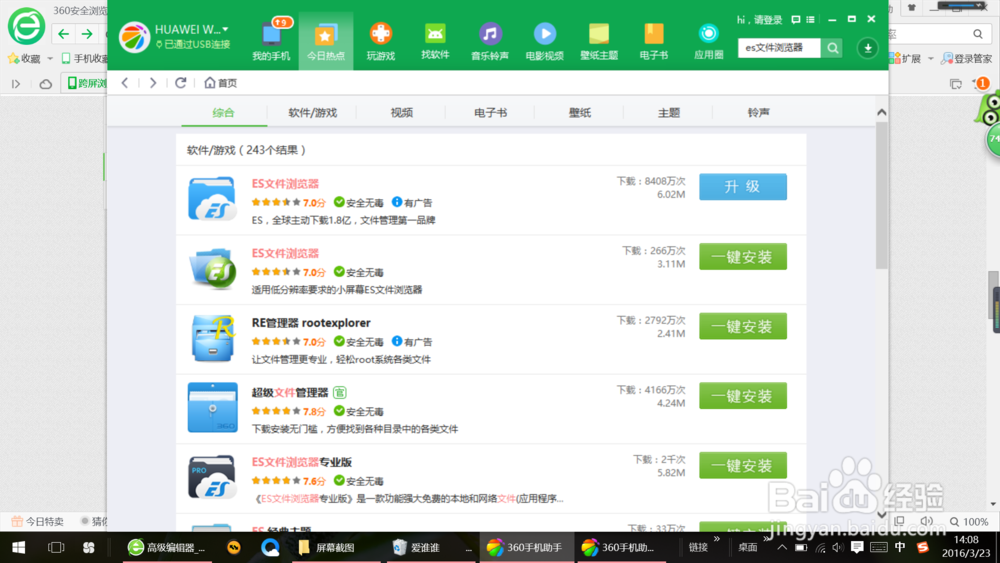Open the RE管理器 rootexplorer title link

[311, 323]
